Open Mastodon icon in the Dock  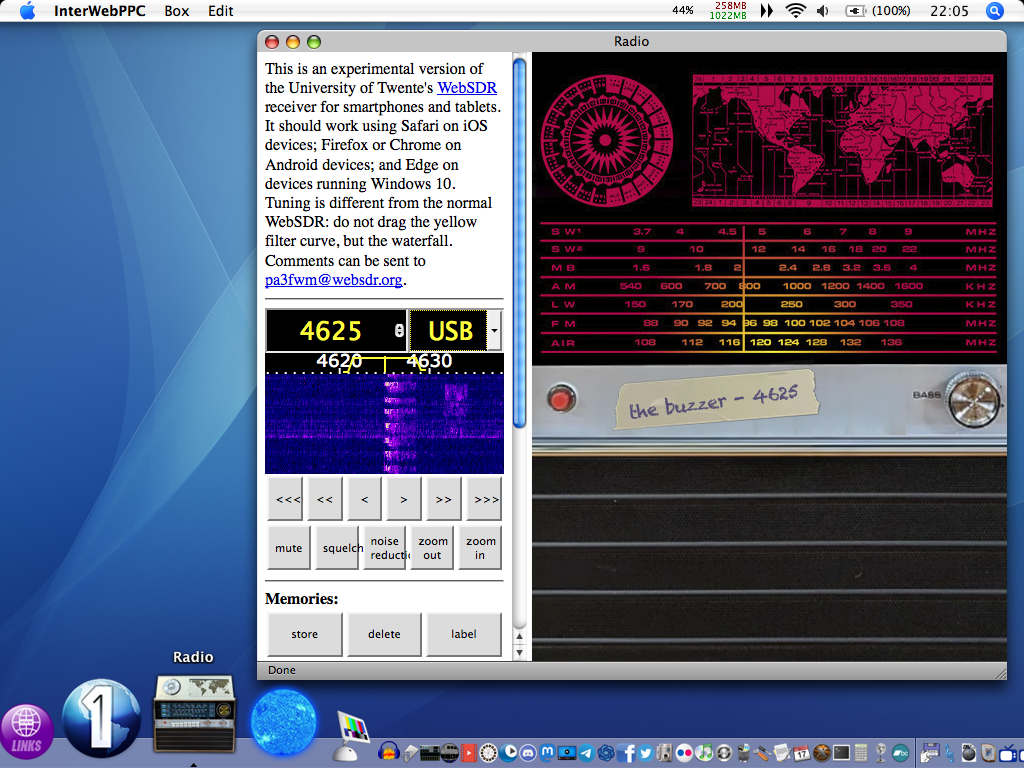tap(547, 752)
